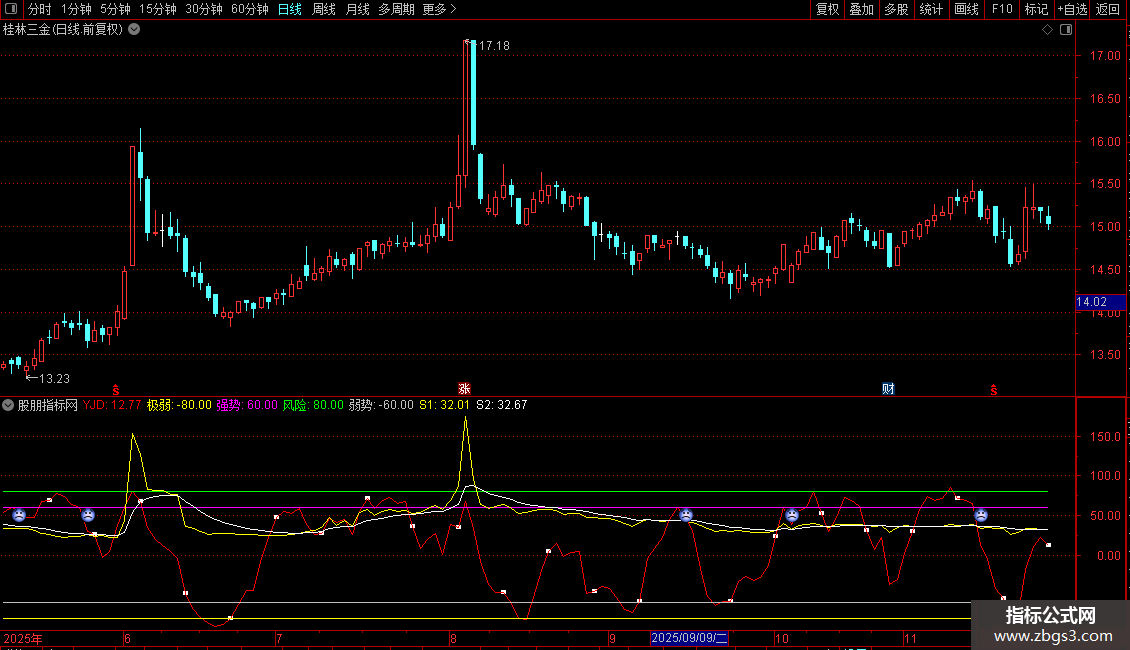Screen dimensions: 1130x650
Task: Expand the 股朋指标网 indicator dropdown
Action: [9, 405]
